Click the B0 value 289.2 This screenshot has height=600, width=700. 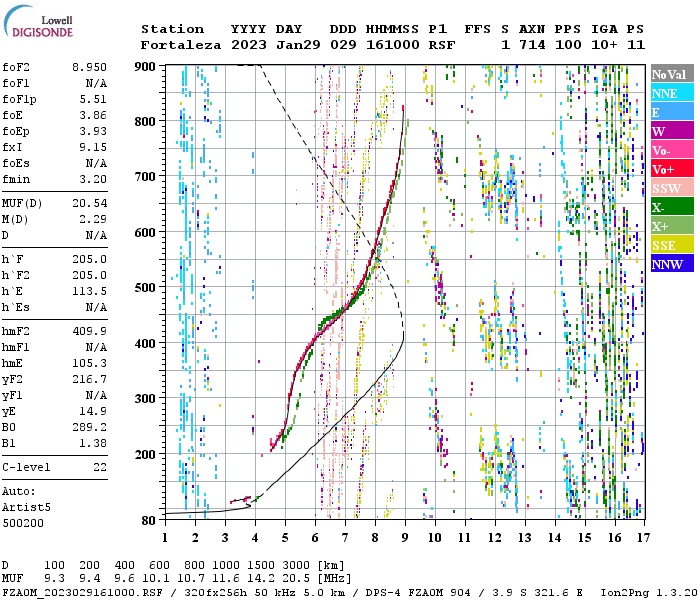click(89, 427)
